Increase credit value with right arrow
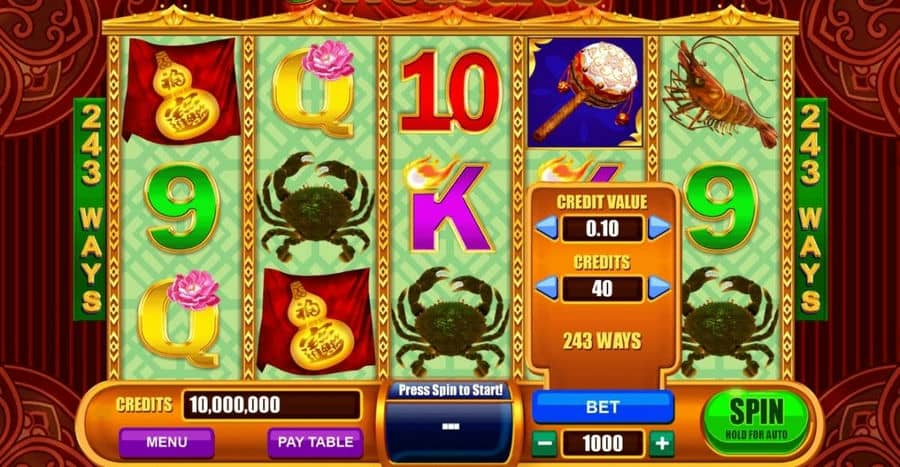Viewport: 900px width, 467px height. (658, 228)
